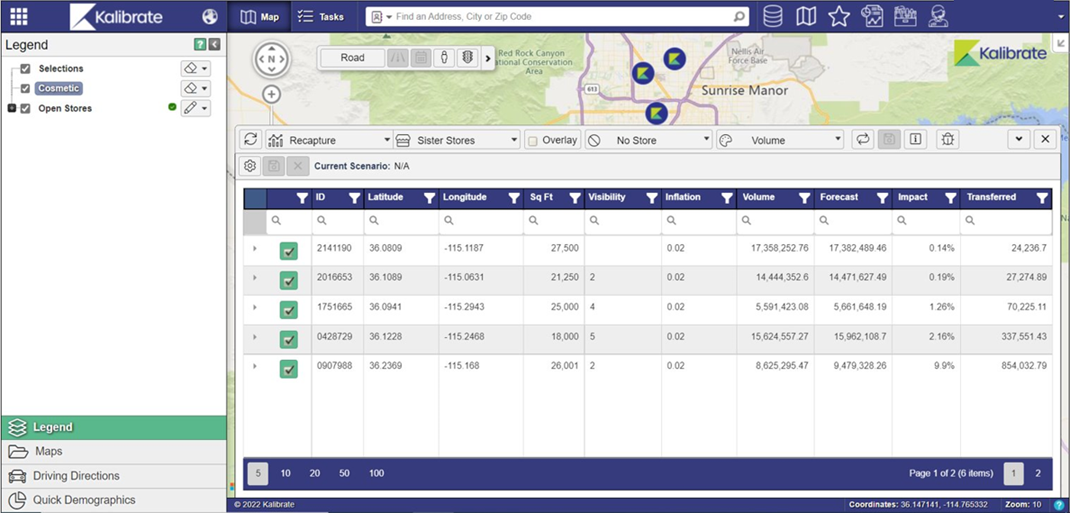
Task: Uncheck row checkbox for store 2141190
Action: [x=289, y=251]
